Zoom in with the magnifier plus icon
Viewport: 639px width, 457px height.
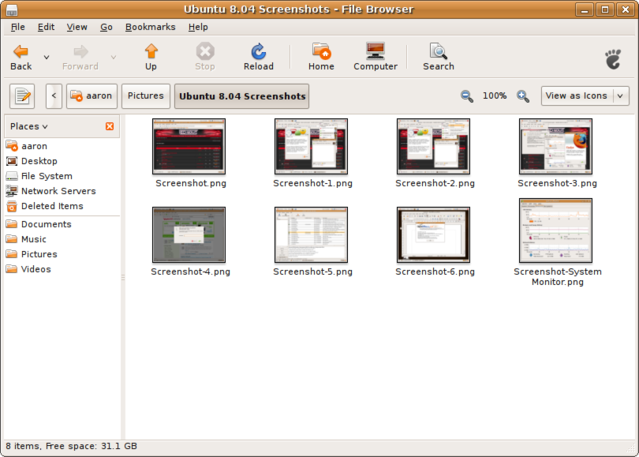[x=523, y=96]
